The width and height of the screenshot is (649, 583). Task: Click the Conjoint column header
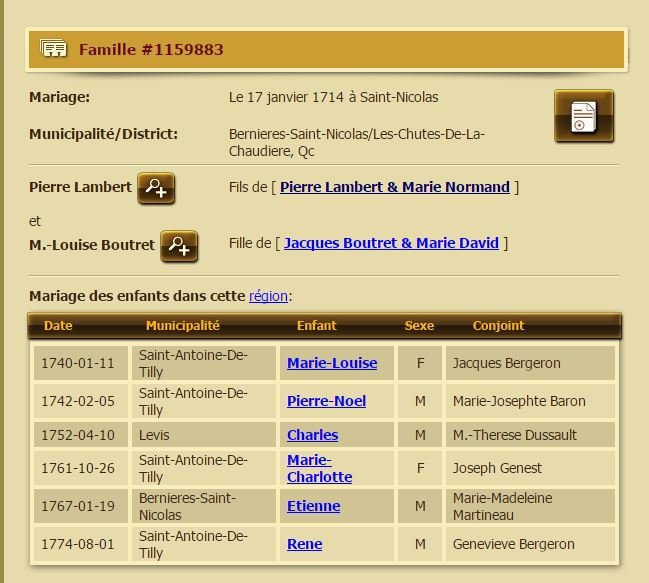tap(498, 326)
